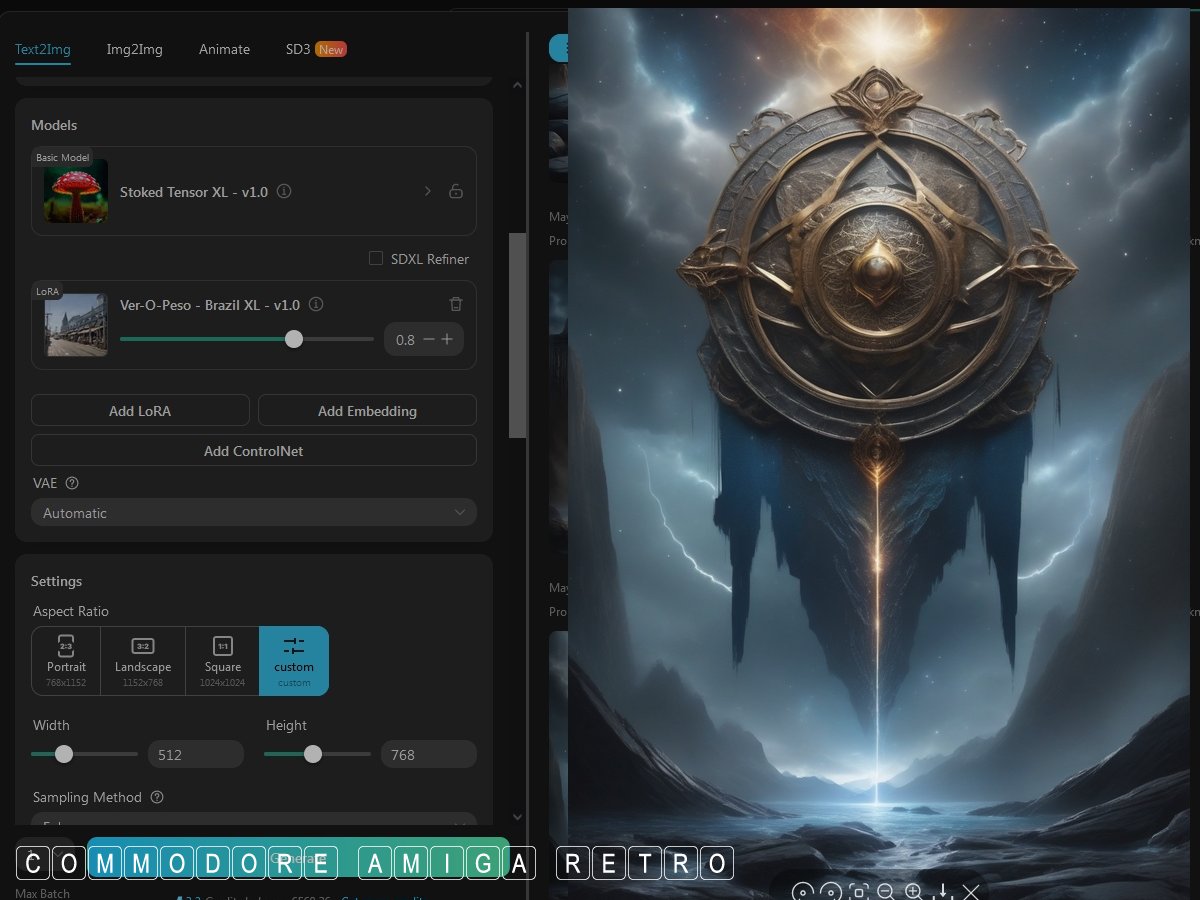Click the Add ControlNet button

pyautogui.click(x=254, y=450)
